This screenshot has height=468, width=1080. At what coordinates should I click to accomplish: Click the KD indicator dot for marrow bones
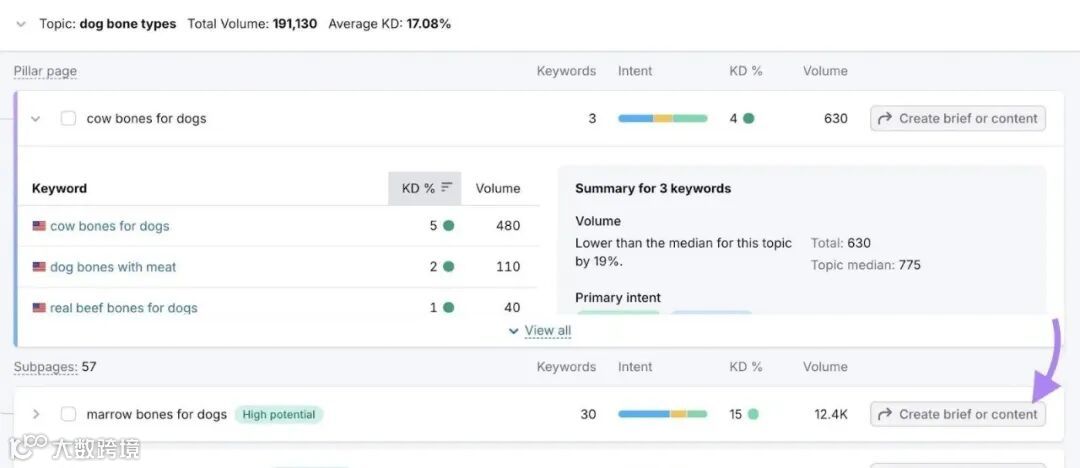[x=753, y=414]
